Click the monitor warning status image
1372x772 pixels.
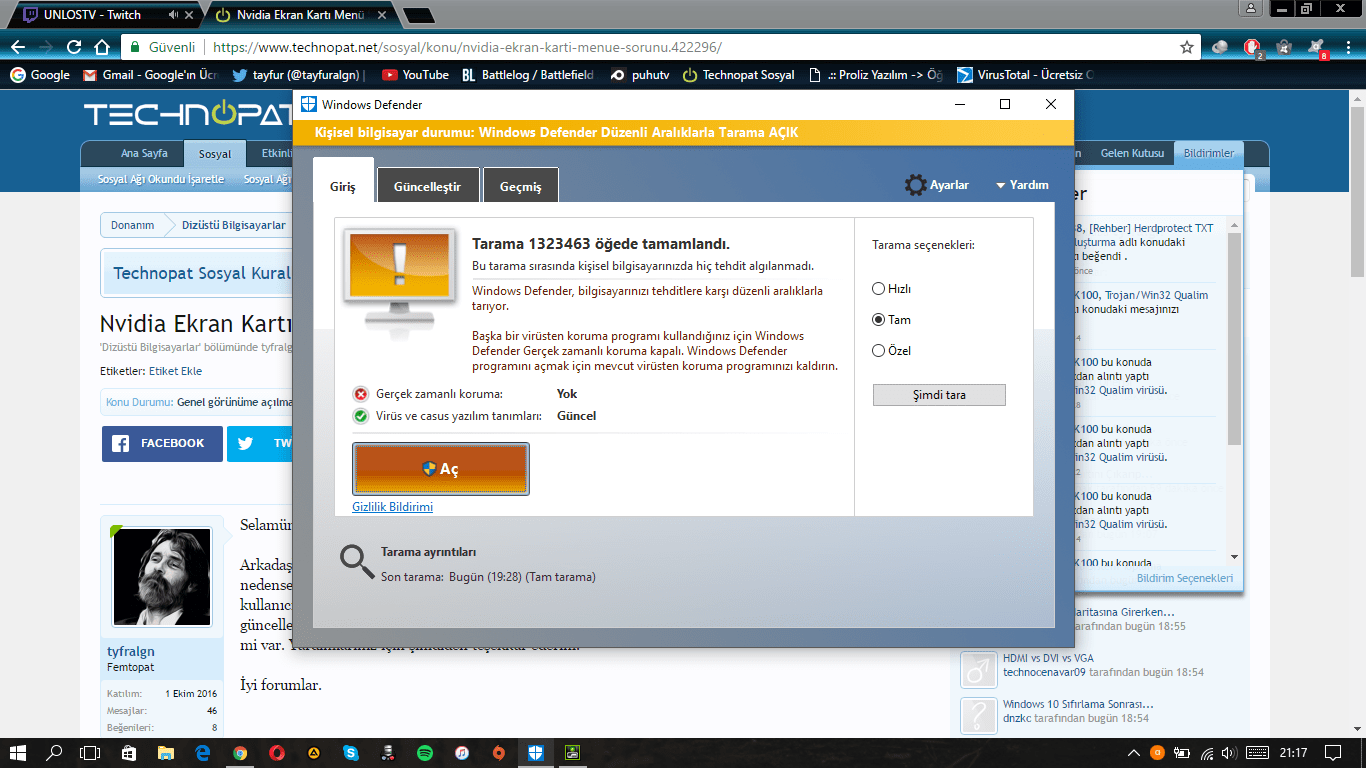[400, 284]
